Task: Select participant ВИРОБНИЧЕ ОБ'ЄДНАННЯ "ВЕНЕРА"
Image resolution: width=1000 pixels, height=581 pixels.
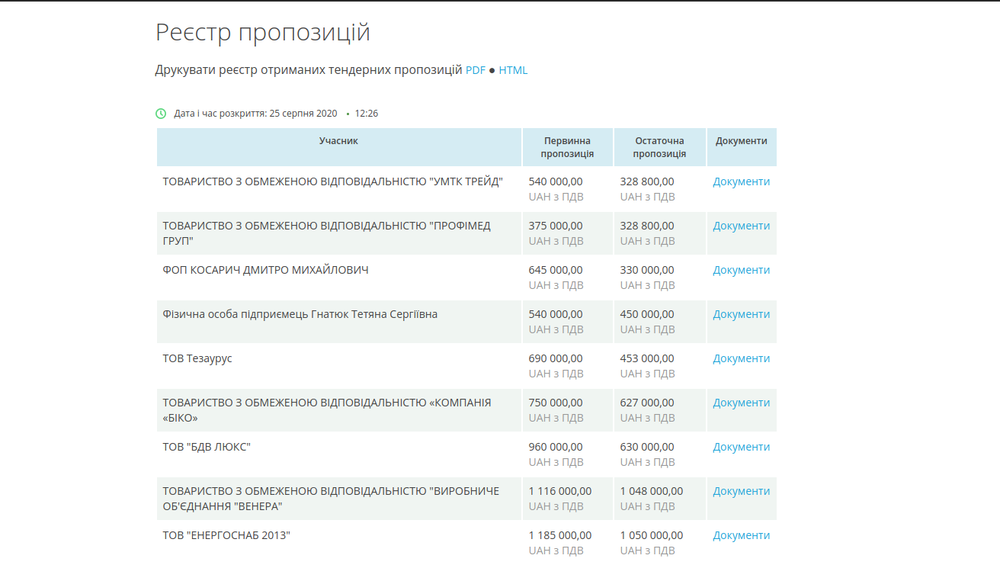Action: [x=331, y=499]
